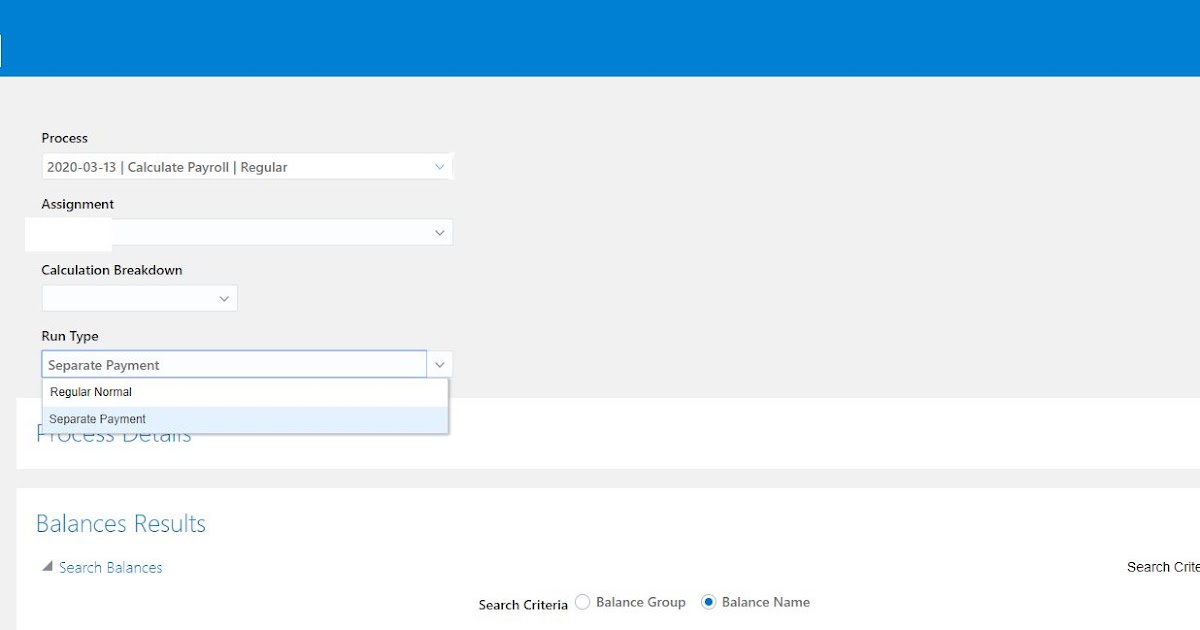Select the Balance Name radio button
This screenshot has height=630, width=1200.
click(x=709, y=602)
